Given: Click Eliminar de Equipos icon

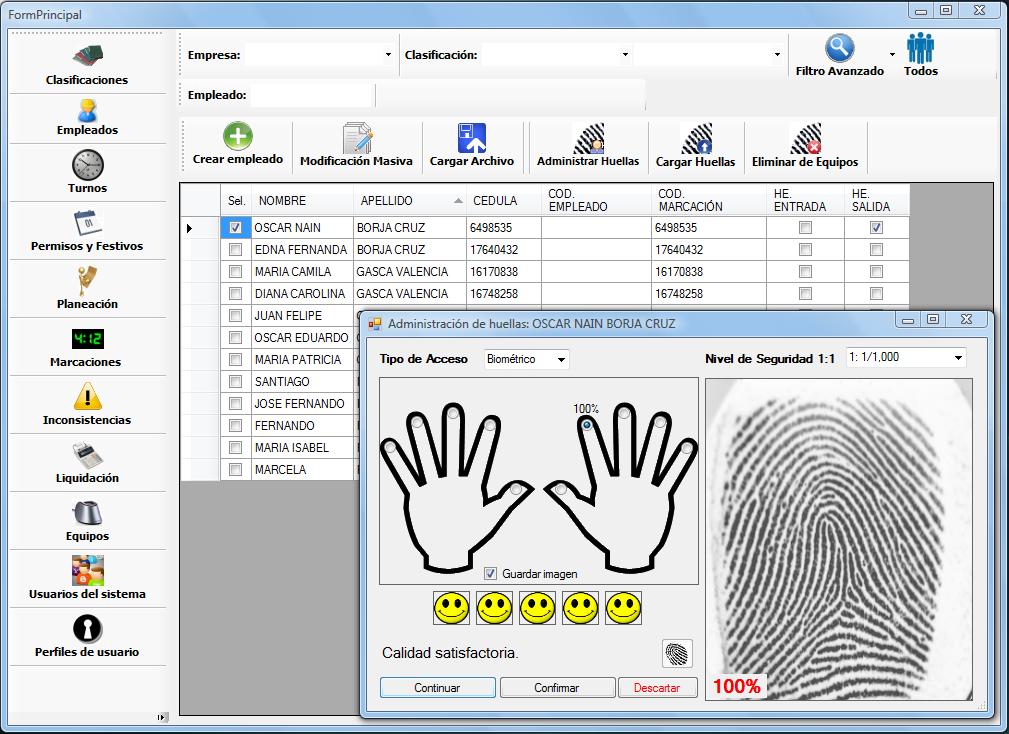Looking at the screenshot, I should pos(804,139).
